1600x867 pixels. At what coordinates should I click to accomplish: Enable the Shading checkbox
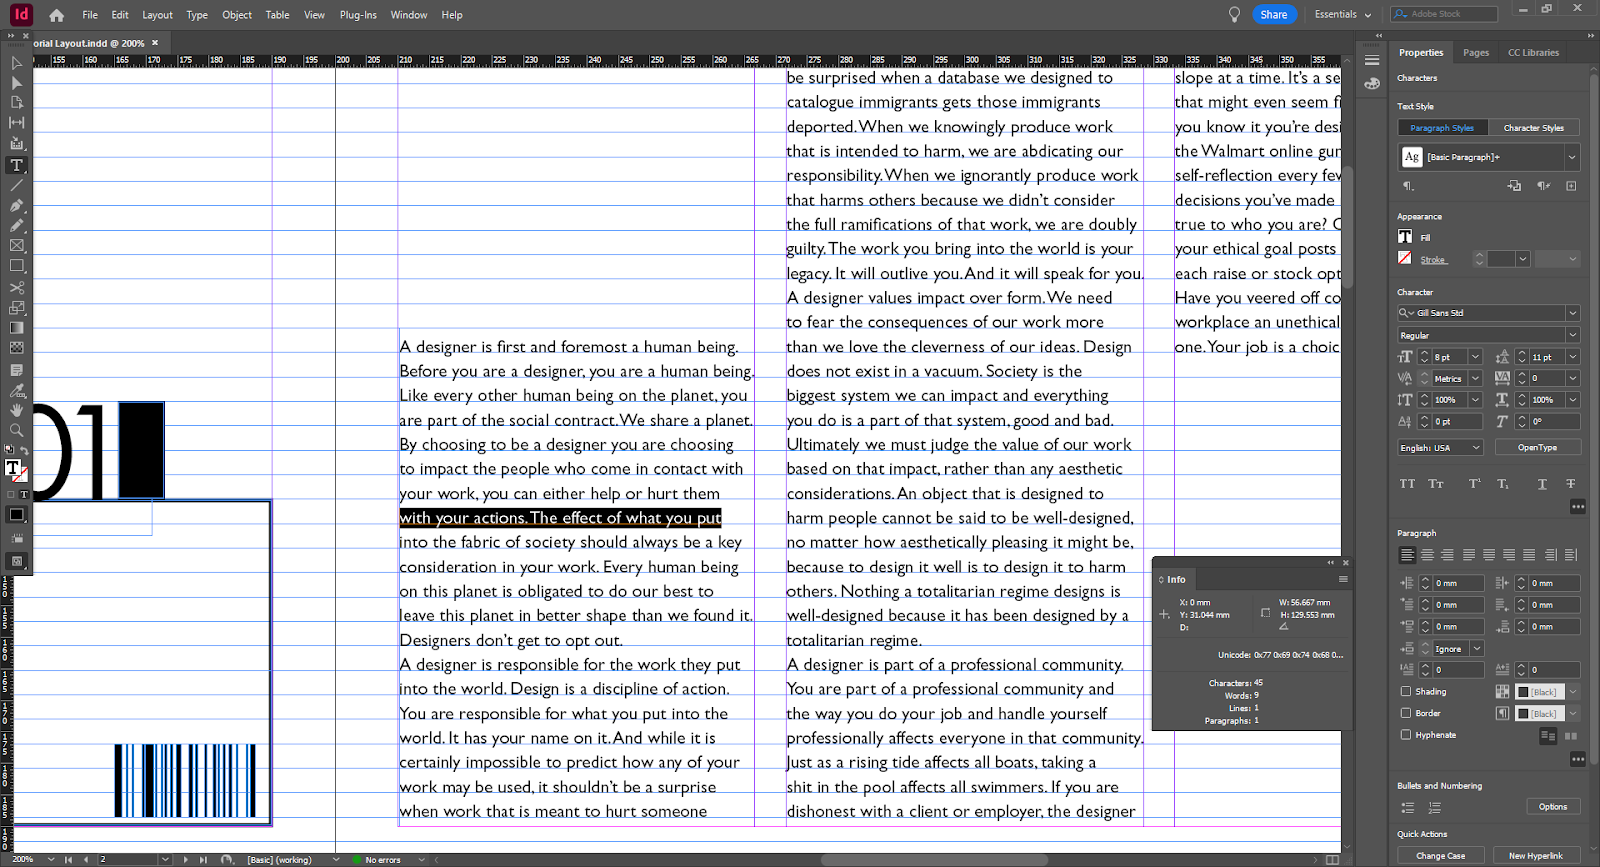[1406, 691]
